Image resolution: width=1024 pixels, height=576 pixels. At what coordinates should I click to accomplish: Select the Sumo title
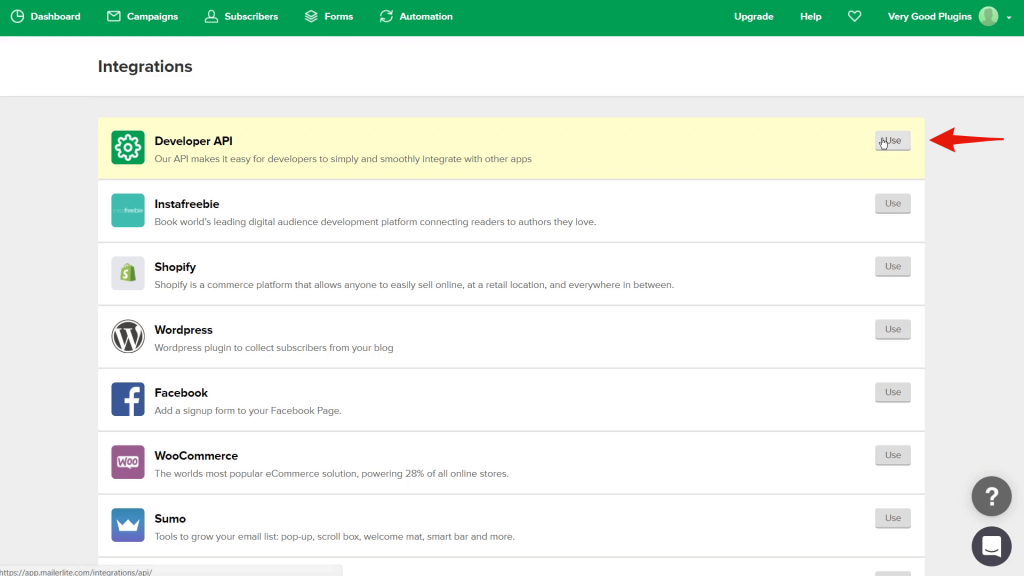click(x=170, y=519)
